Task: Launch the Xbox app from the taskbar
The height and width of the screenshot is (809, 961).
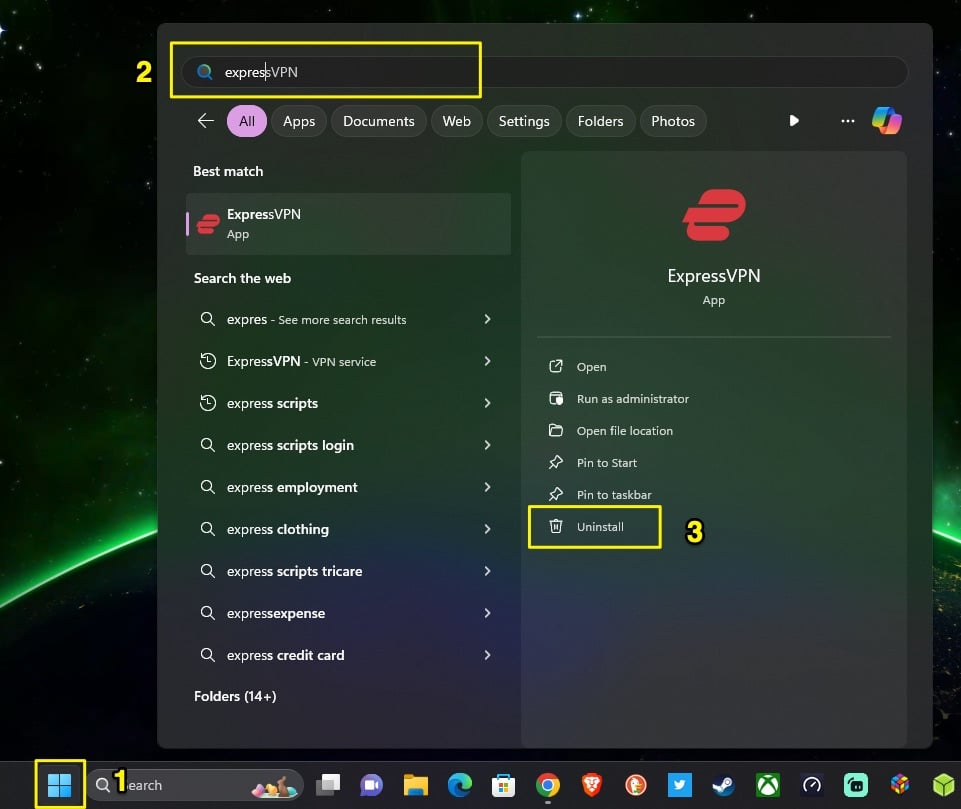Action: [x=767, y=785]
